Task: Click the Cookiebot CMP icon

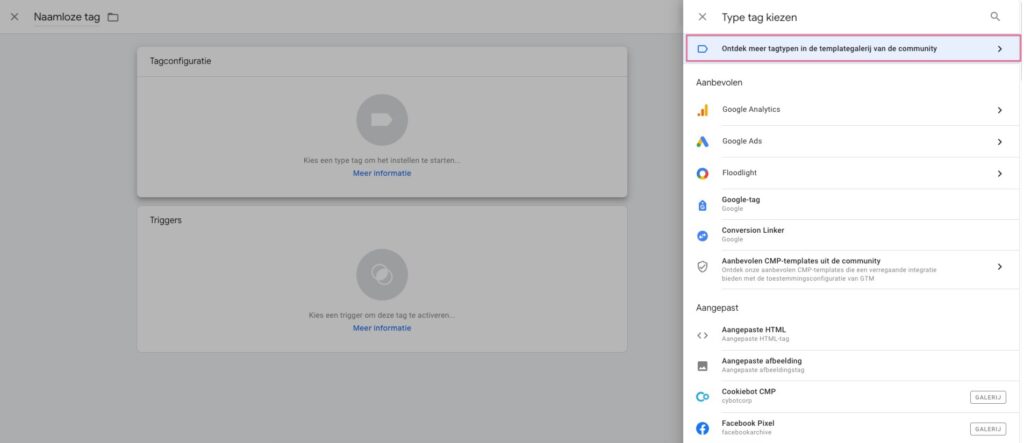Action: click(703, 397)
